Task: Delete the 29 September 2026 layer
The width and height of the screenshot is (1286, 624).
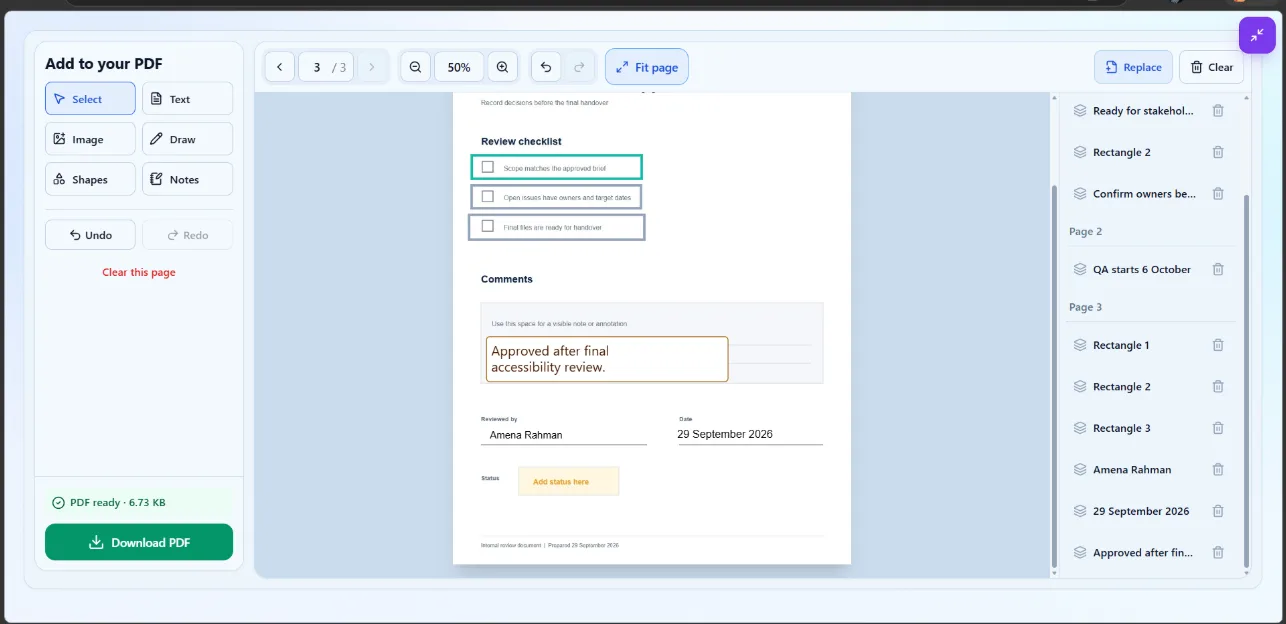Action: coord(1218,511)
